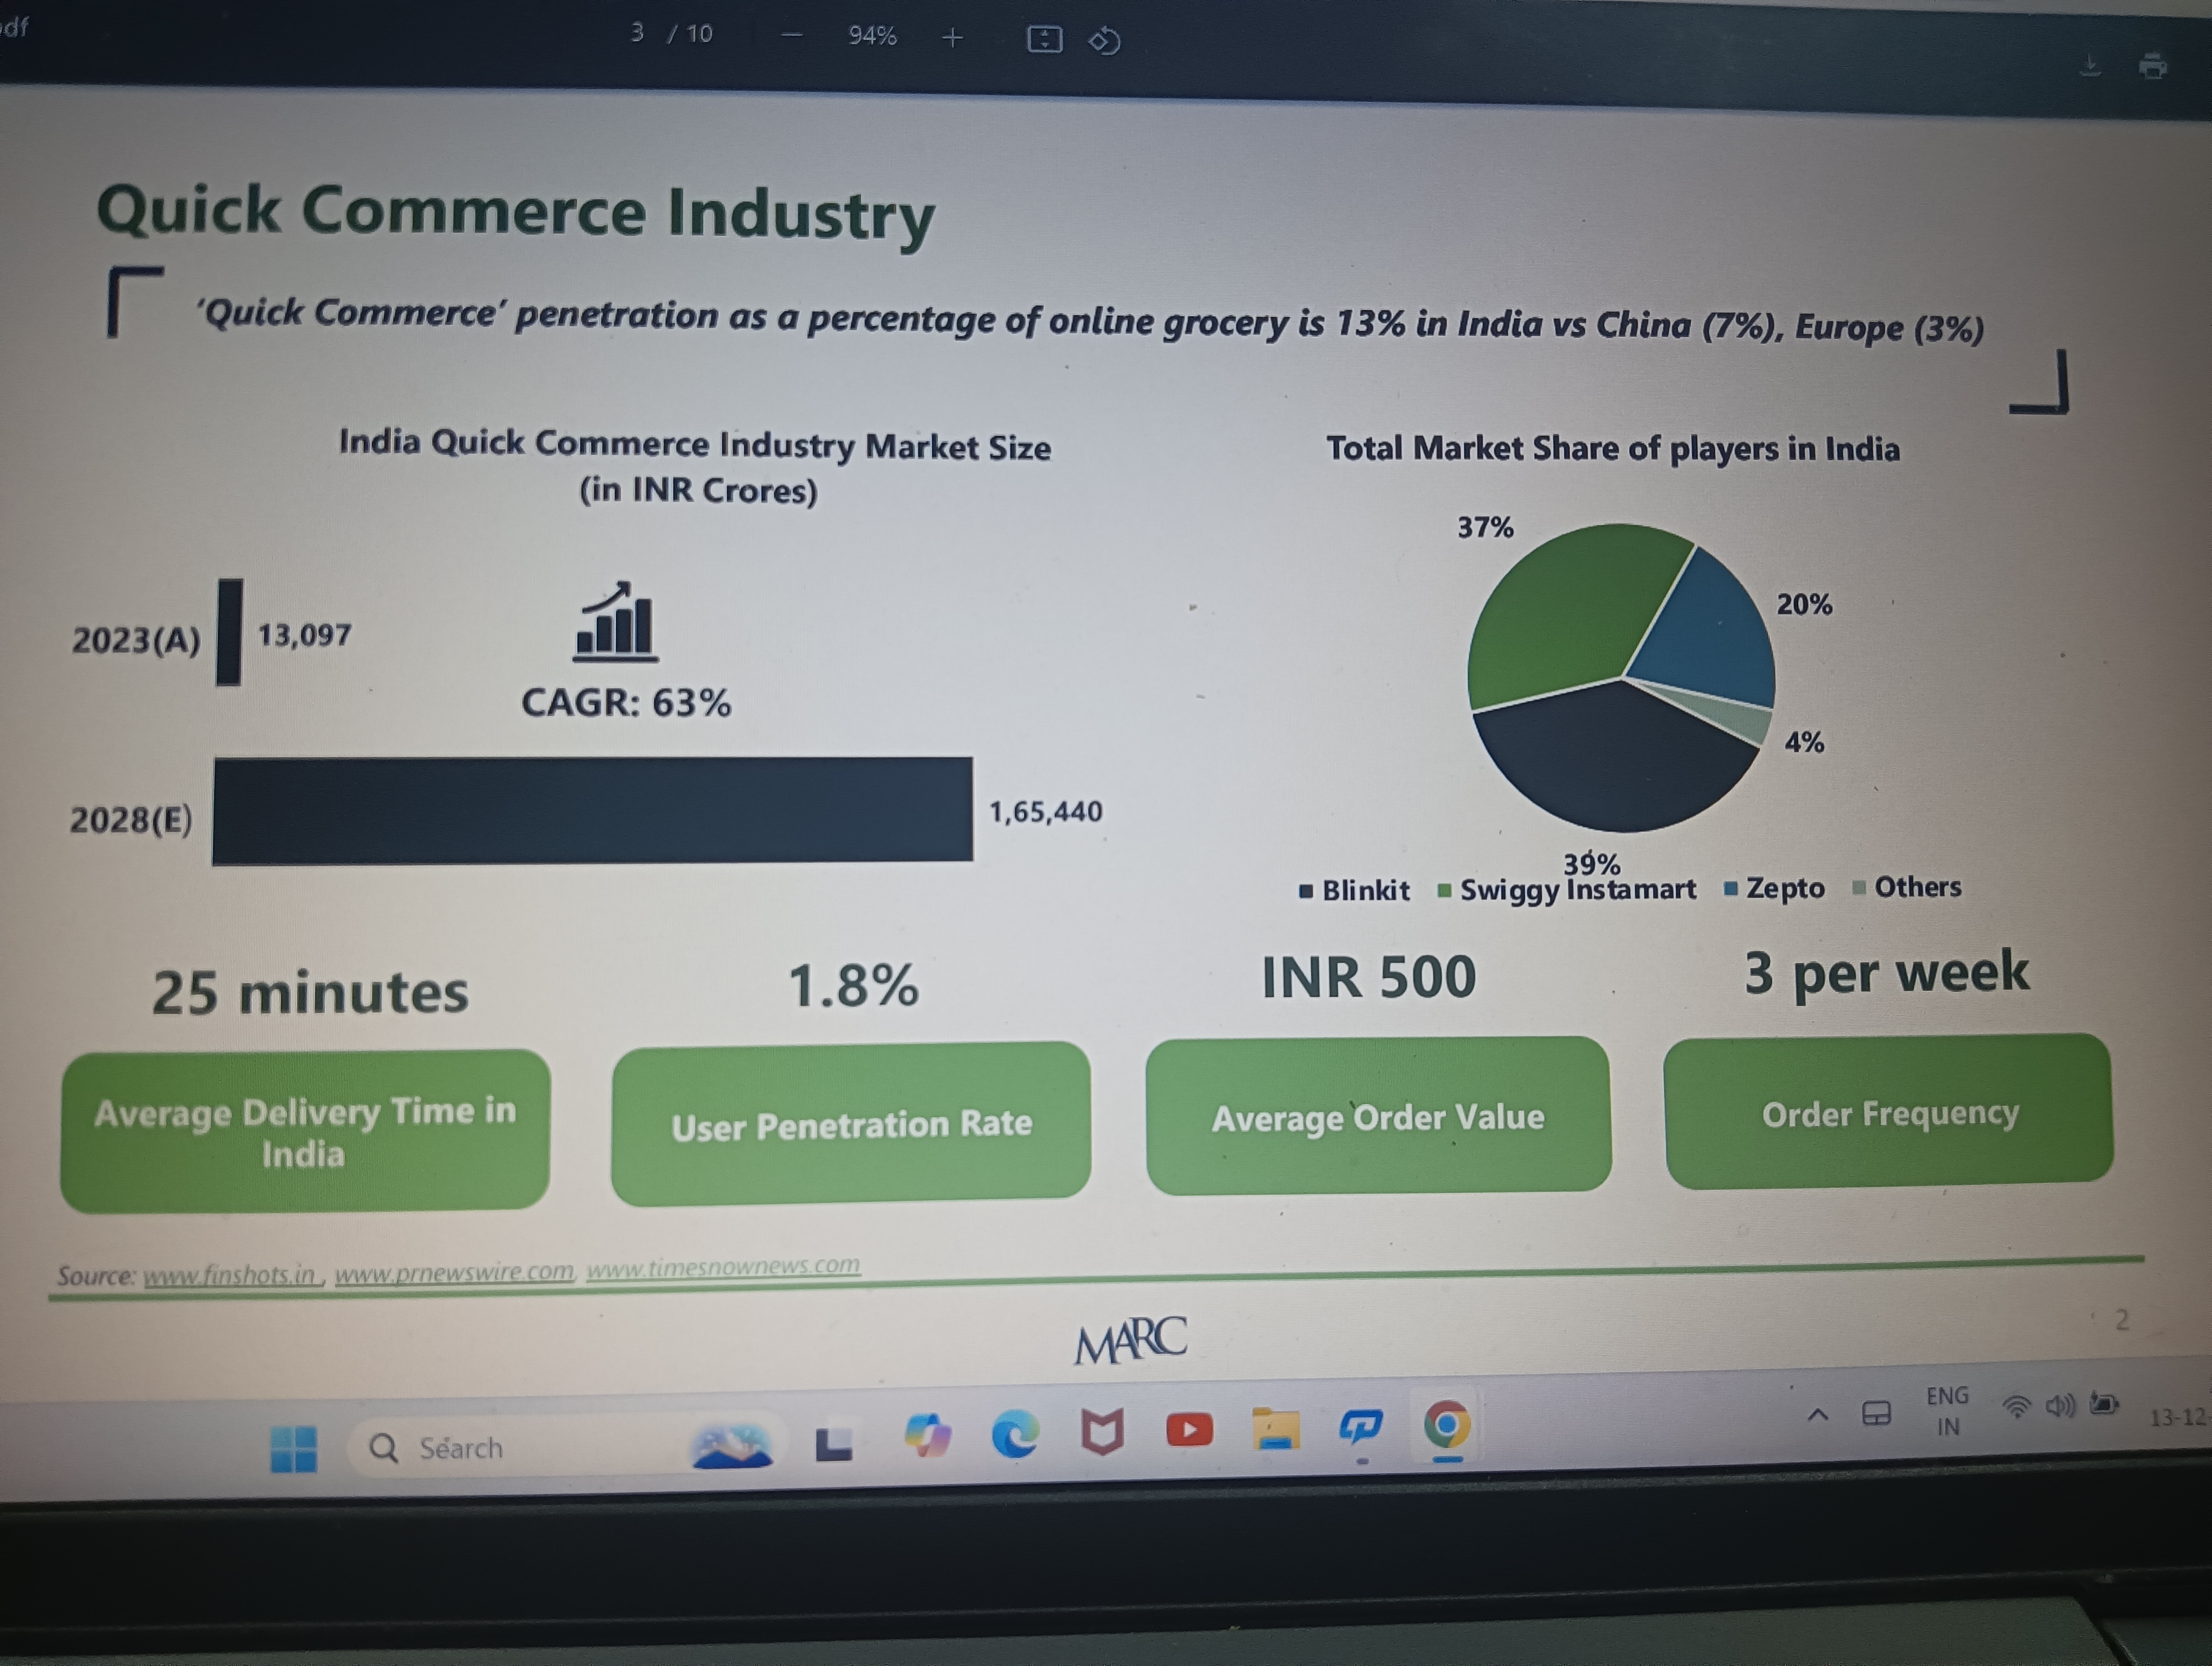Click the fit to page icon
Screen dimensions: 2212x1666
click(1044, 40)
